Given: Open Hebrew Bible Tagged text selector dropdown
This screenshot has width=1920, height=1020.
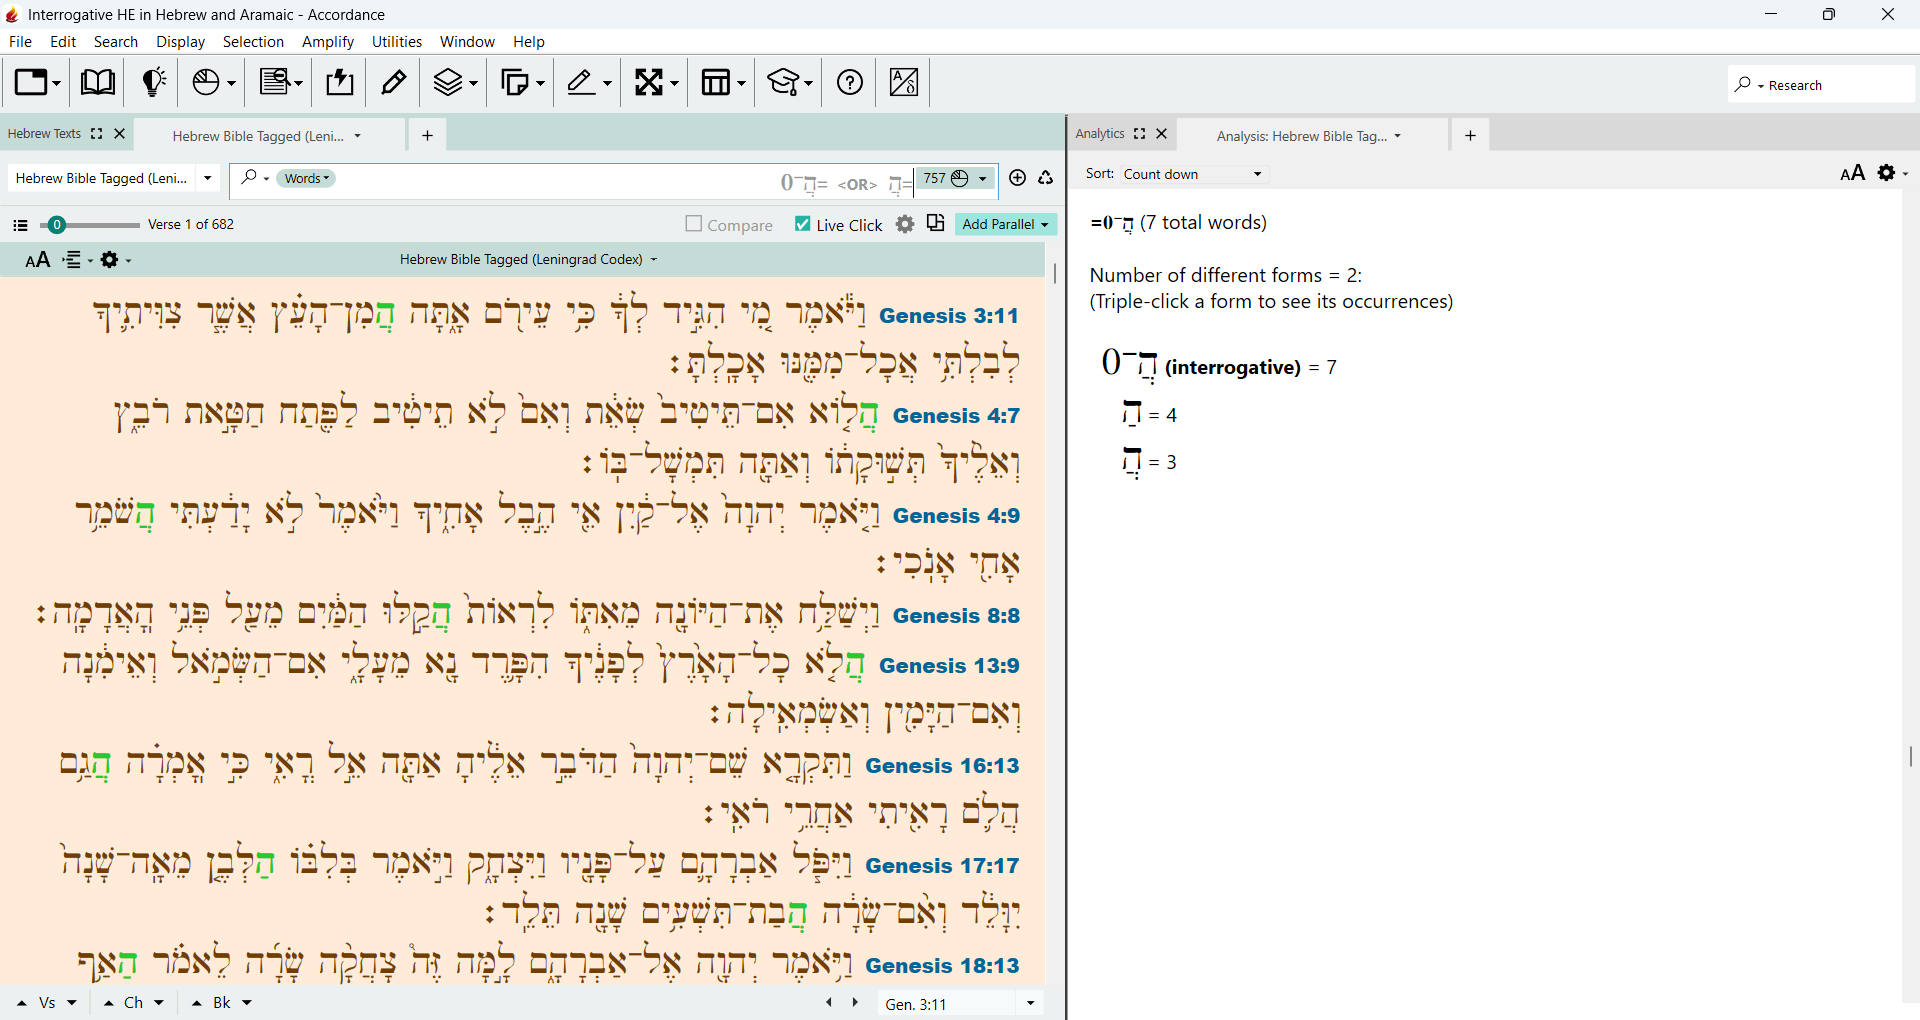Looking at the screenshot, I should (113, 178).
